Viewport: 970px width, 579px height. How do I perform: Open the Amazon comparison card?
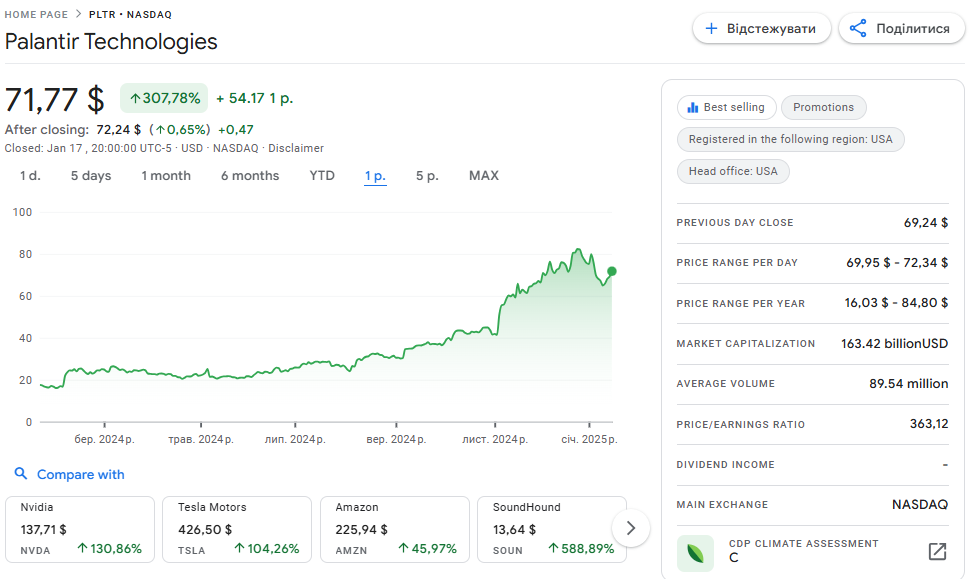(x=395, y=530)
